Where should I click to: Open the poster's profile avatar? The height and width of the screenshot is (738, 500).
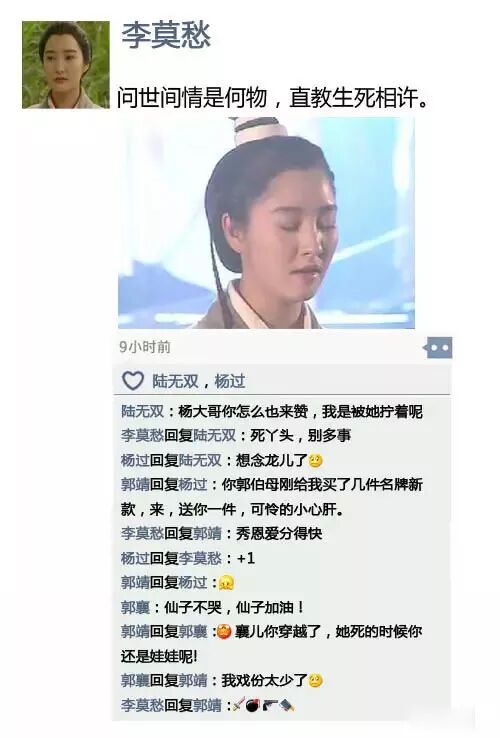(x=65, y=64)
